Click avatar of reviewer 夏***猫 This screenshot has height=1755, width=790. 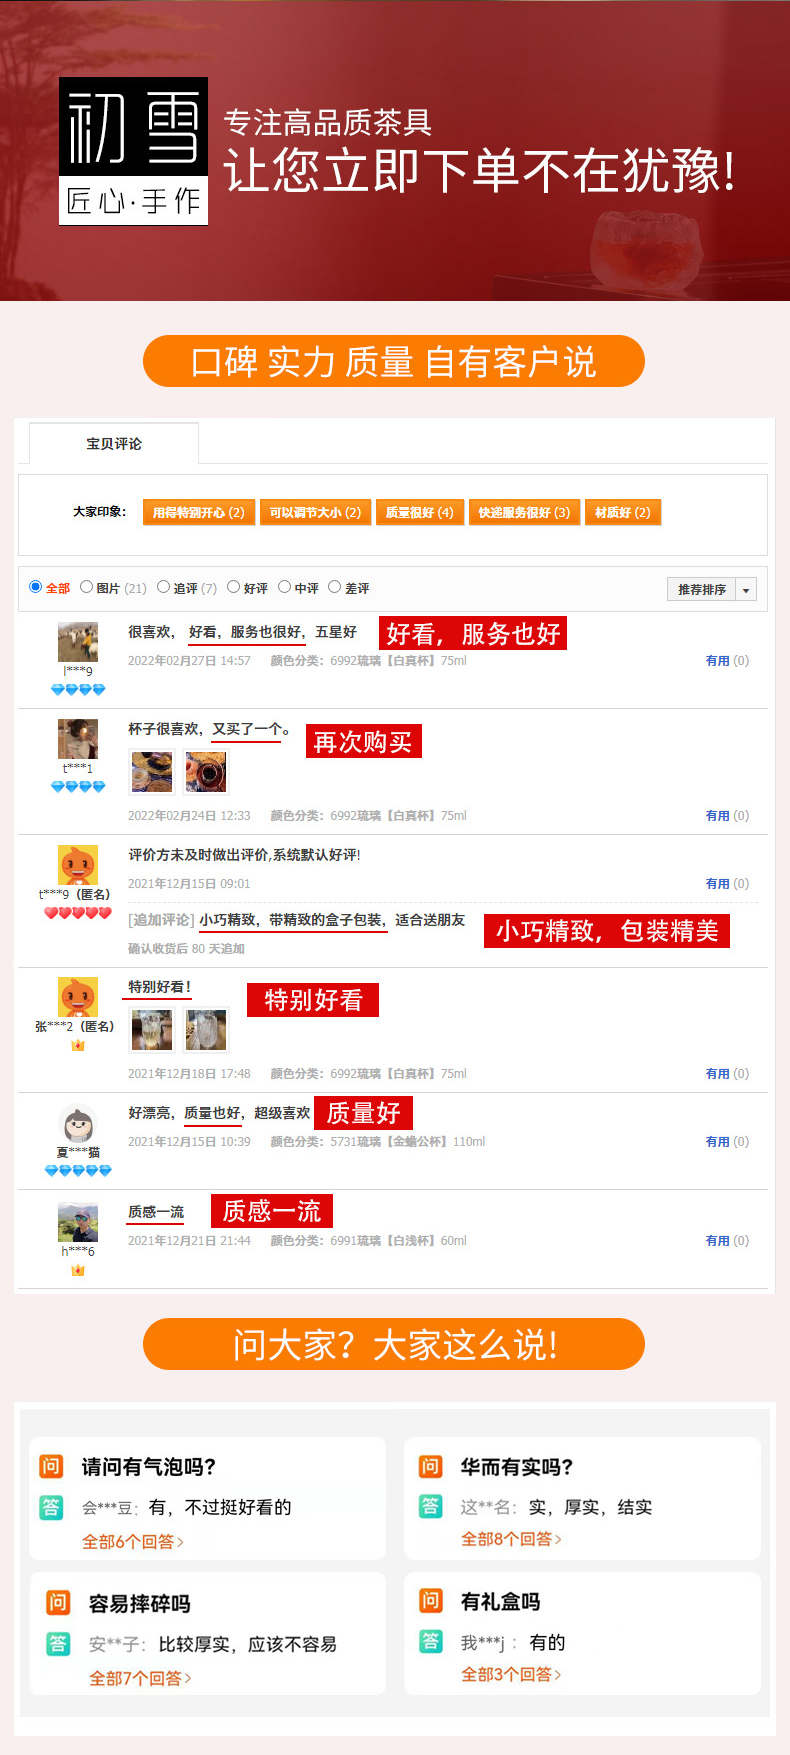pos(77,1124)
